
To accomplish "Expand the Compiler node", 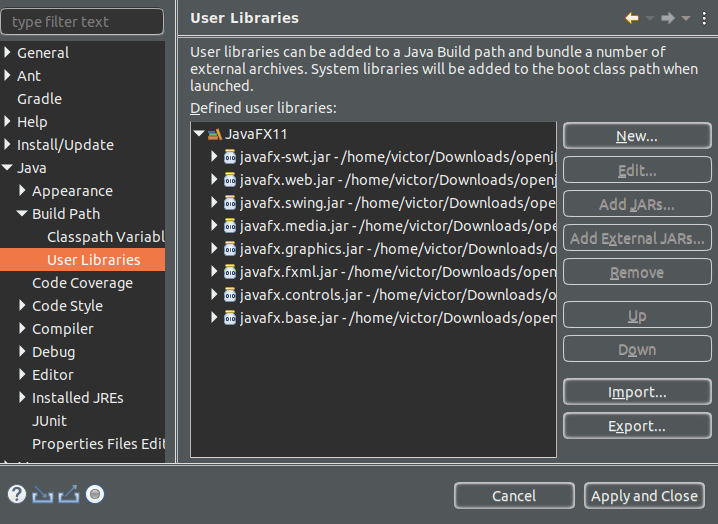I will 22,328.
